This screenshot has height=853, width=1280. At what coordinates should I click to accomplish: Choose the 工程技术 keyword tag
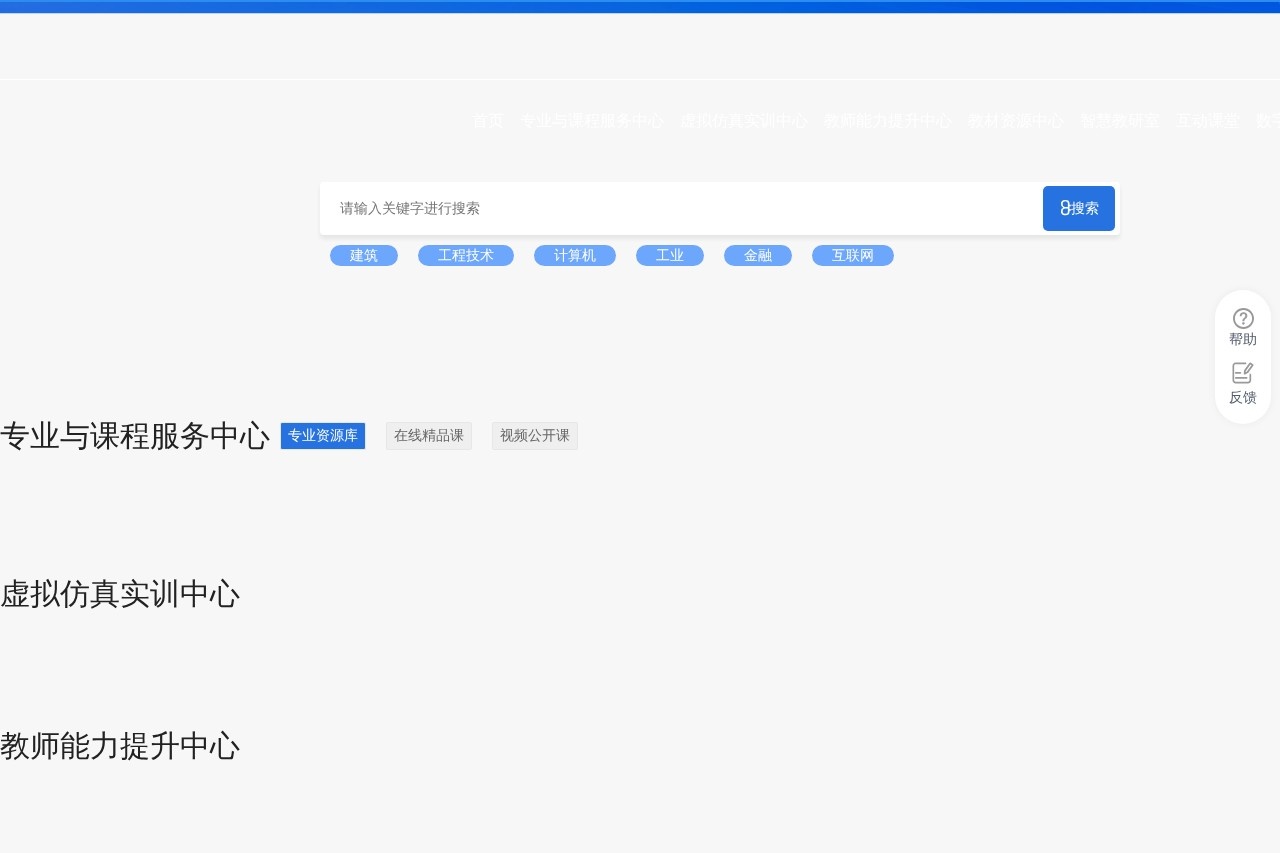466,256
